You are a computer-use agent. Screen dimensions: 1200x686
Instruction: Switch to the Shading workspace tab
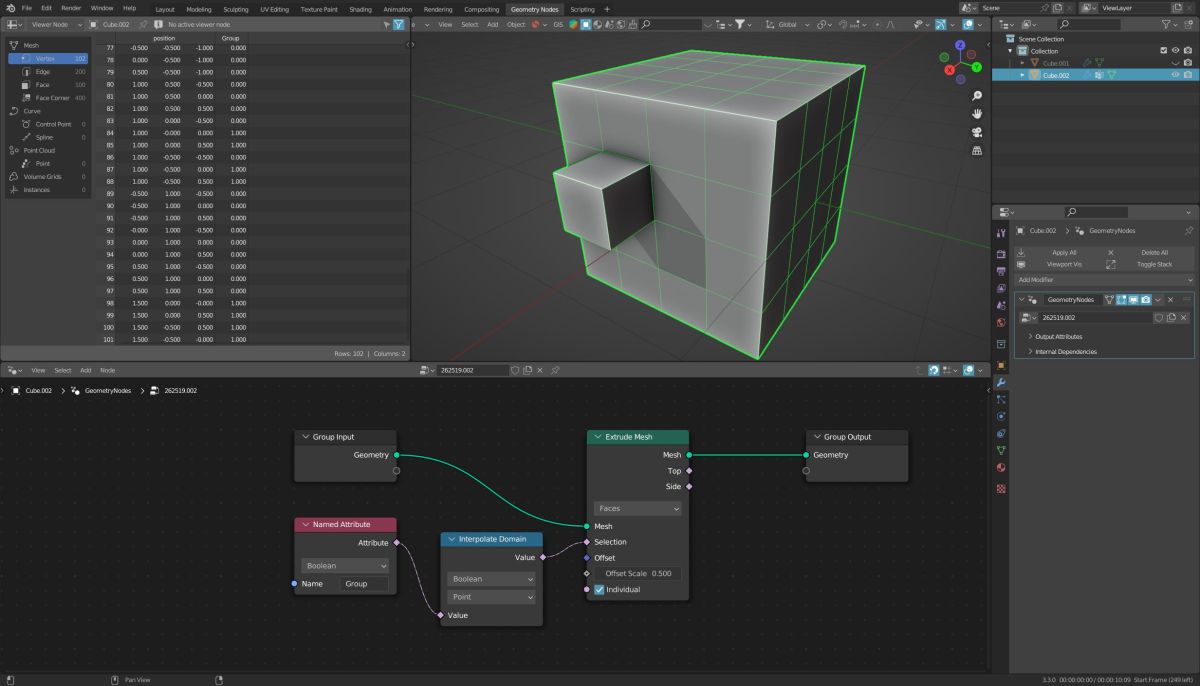click(360, 9)
